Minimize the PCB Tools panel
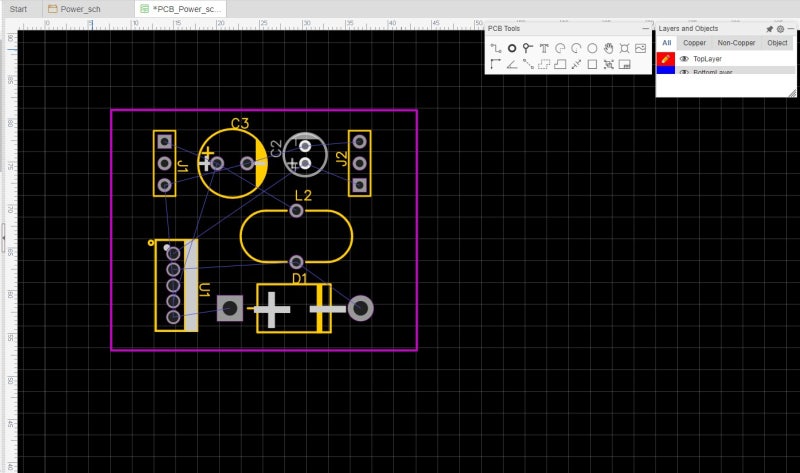The image size is (800, 473). (645, 29)
